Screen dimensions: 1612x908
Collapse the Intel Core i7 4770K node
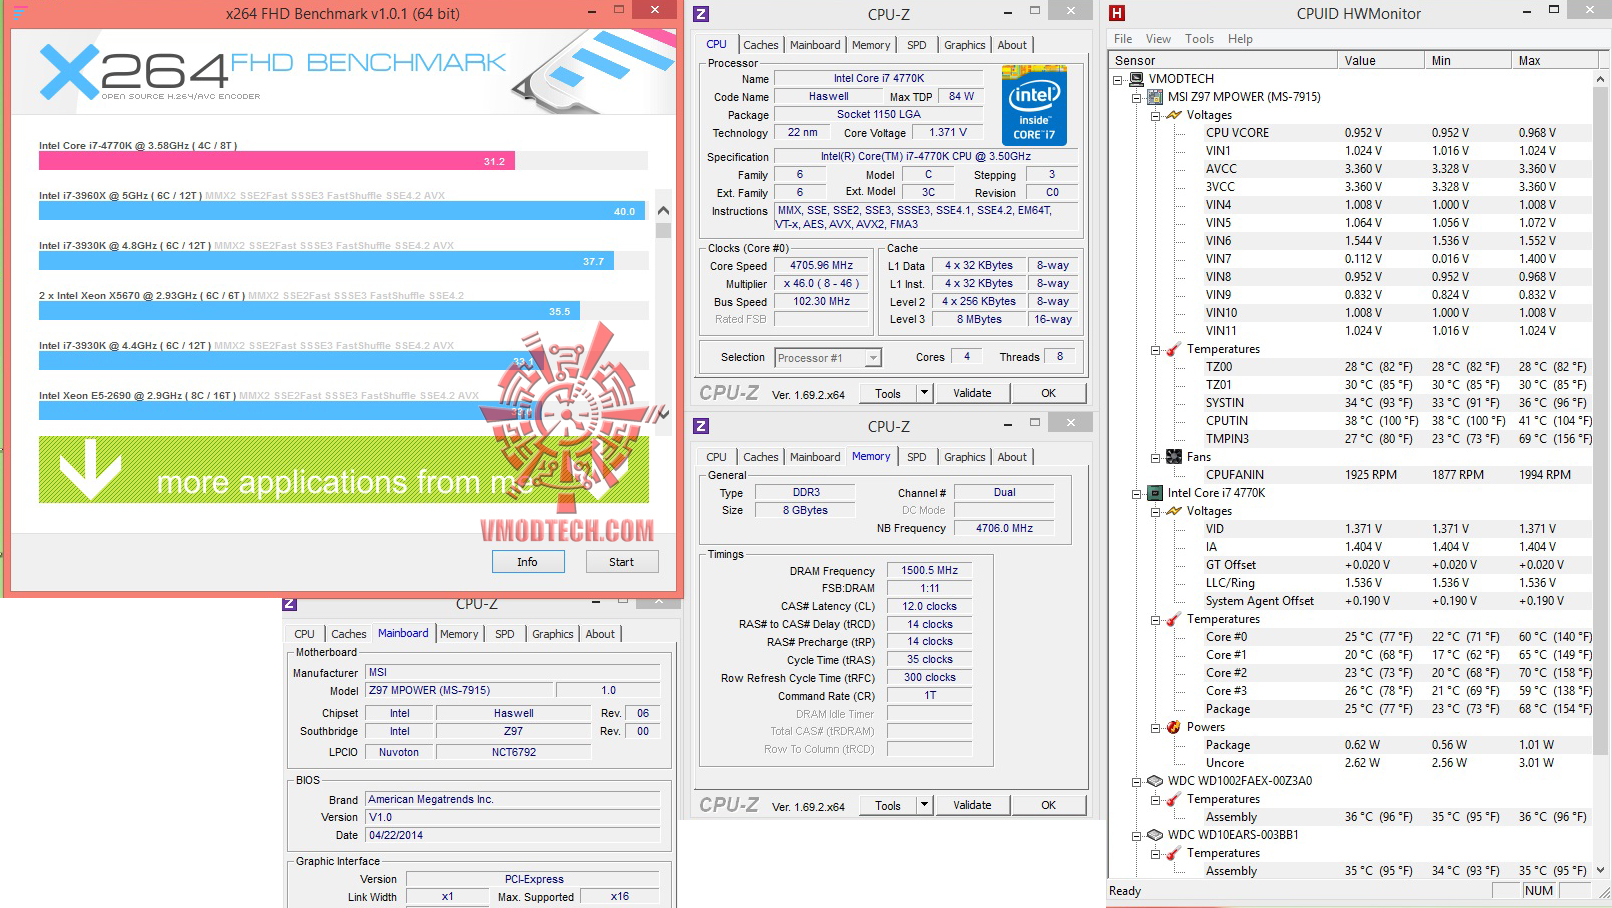(1137, 494)
